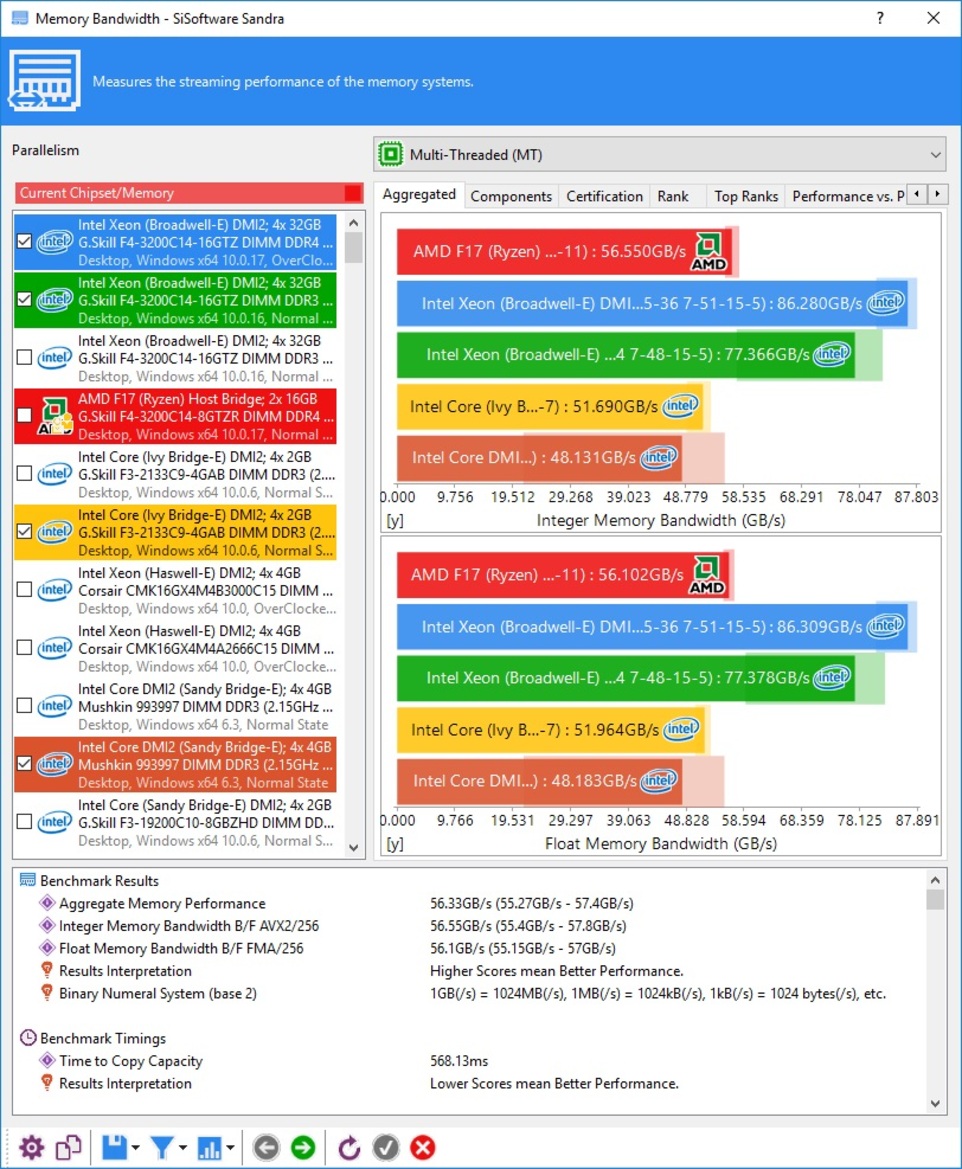This screenshot has width=962, height=1169.
Task: Click the red swatch beside Current Chipset/Memory
Action: (x=353, y=193)
